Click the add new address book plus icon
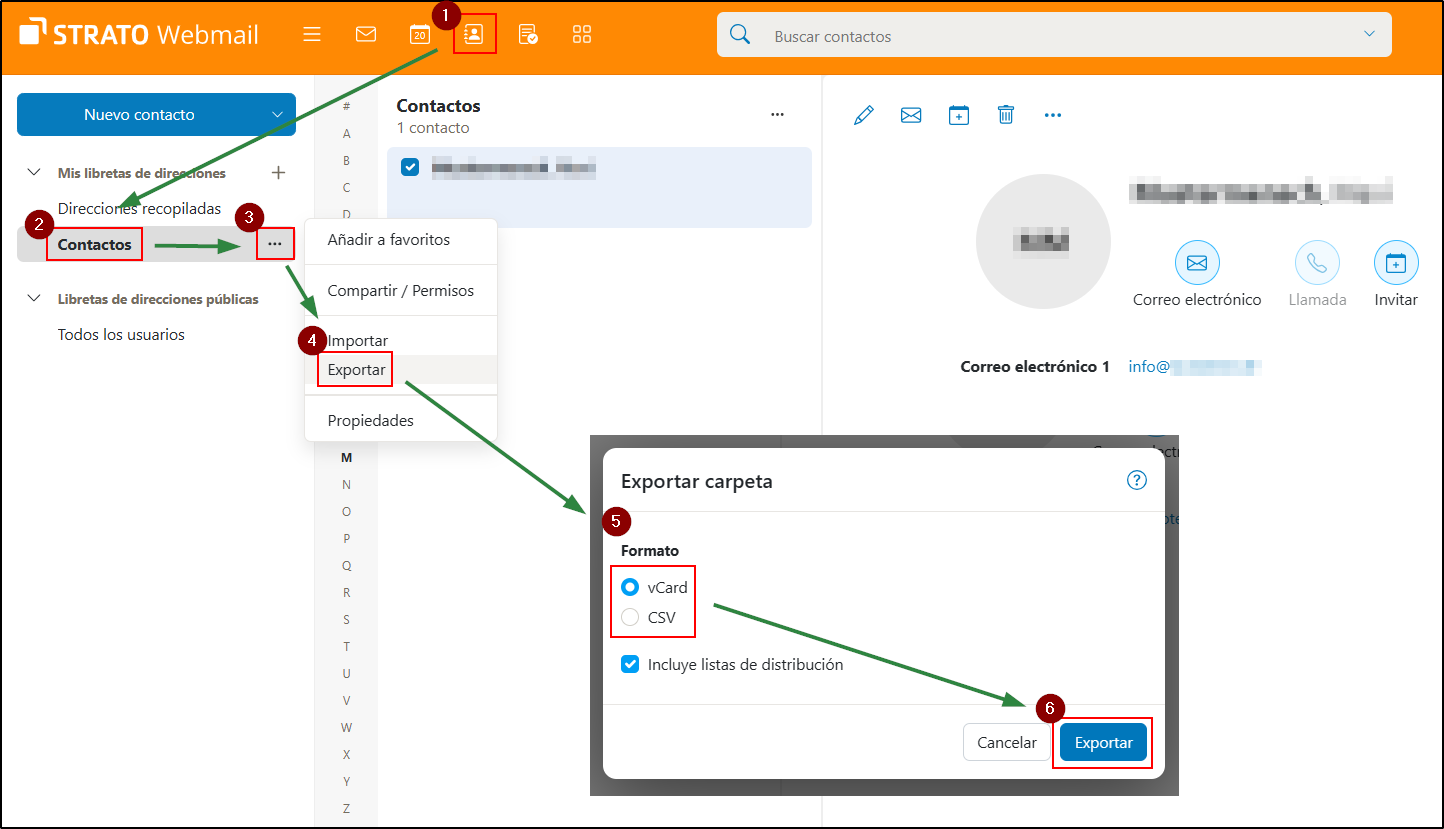1444x829 pixels. (279, 173)
